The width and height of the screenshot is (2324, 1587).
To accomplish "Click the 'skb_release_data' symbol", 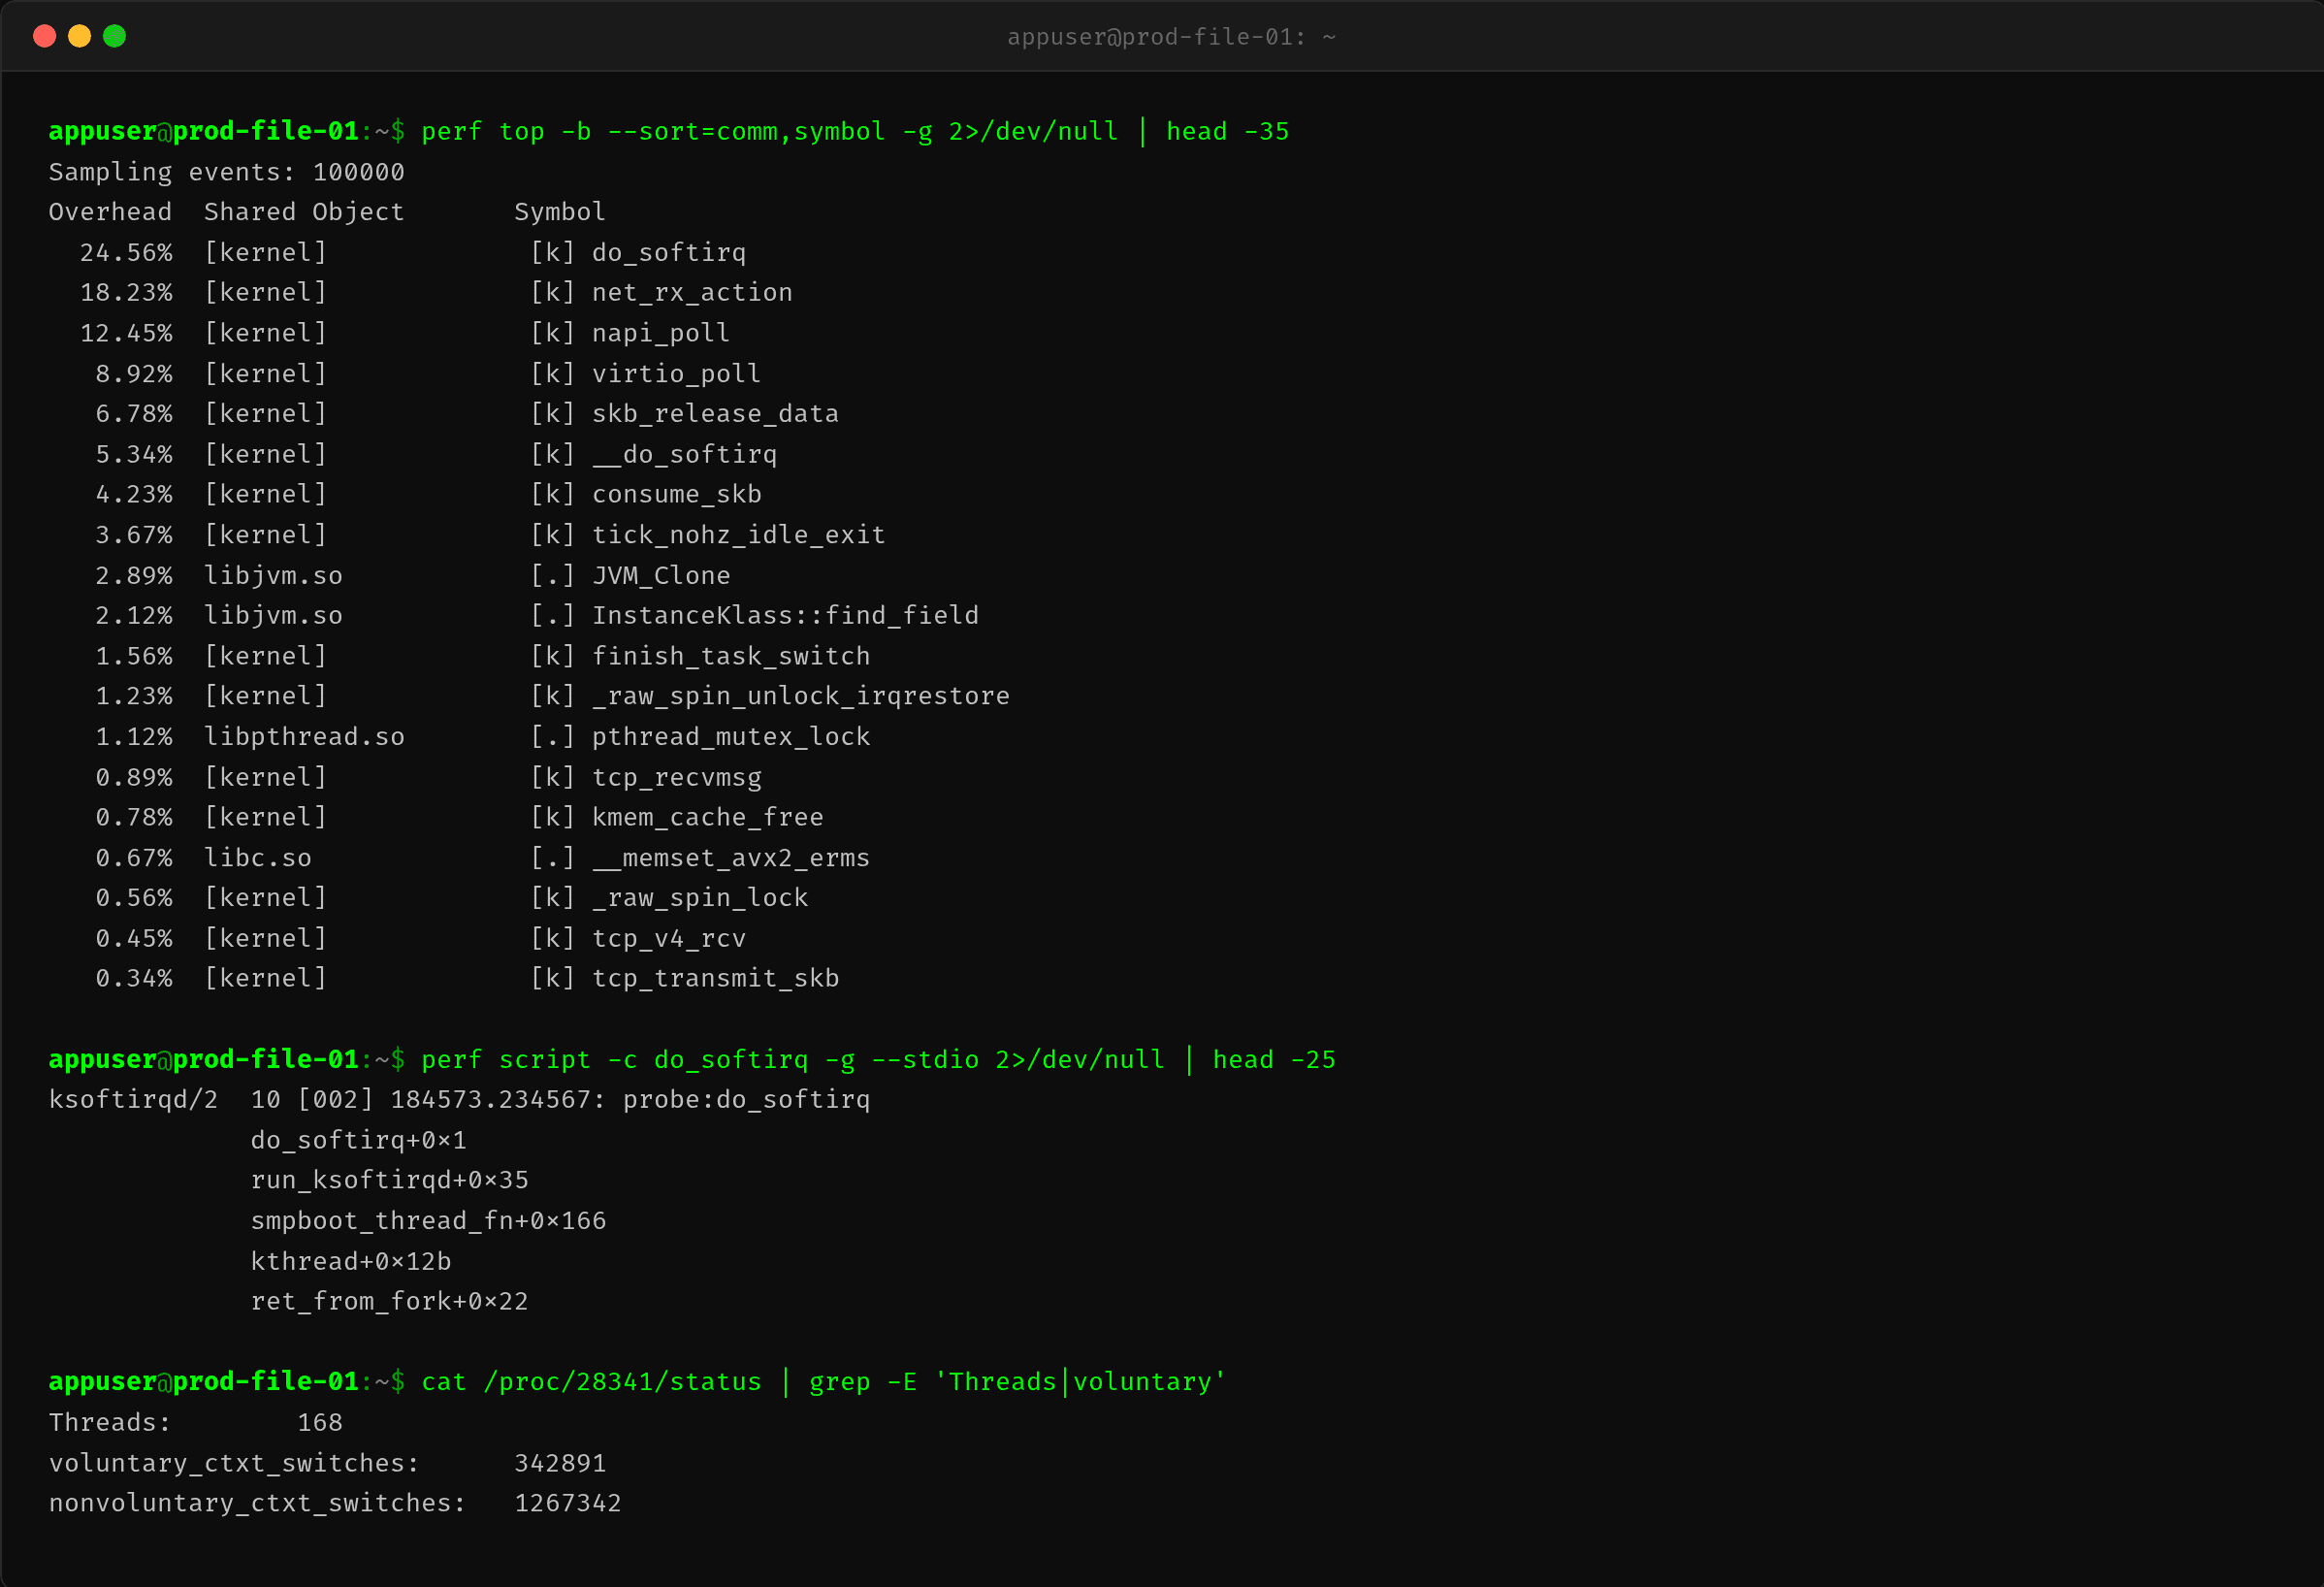I will click(x=715, y=413).
